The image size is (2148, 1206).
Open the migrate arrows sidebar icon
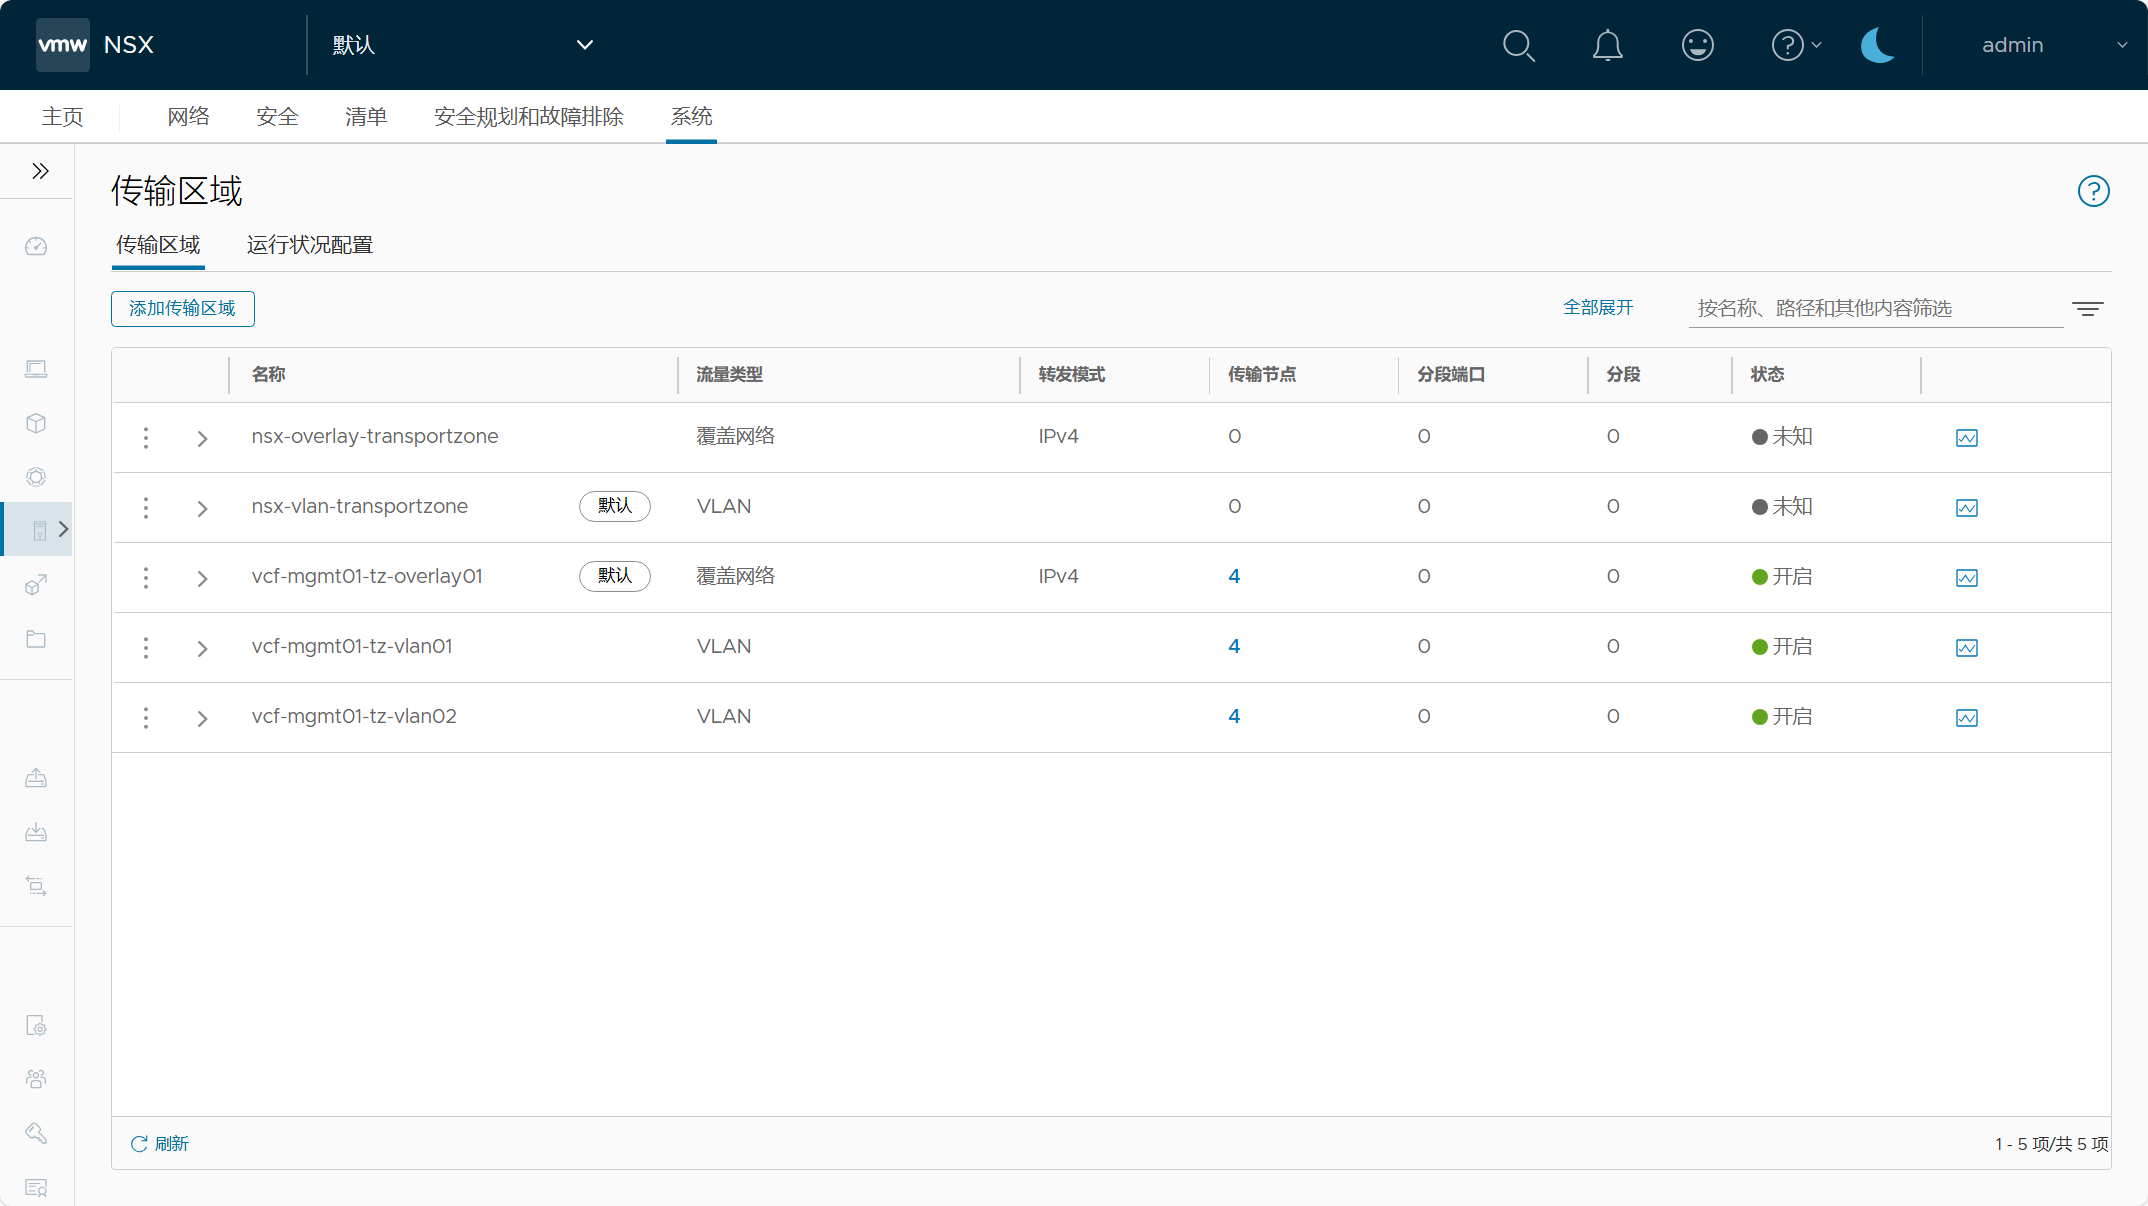coord(36,886)
